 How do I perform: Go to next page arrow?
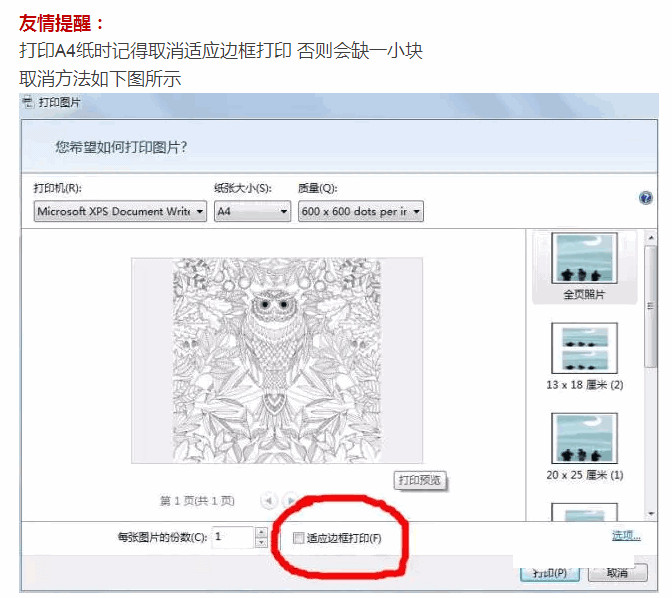pos(291,500)
